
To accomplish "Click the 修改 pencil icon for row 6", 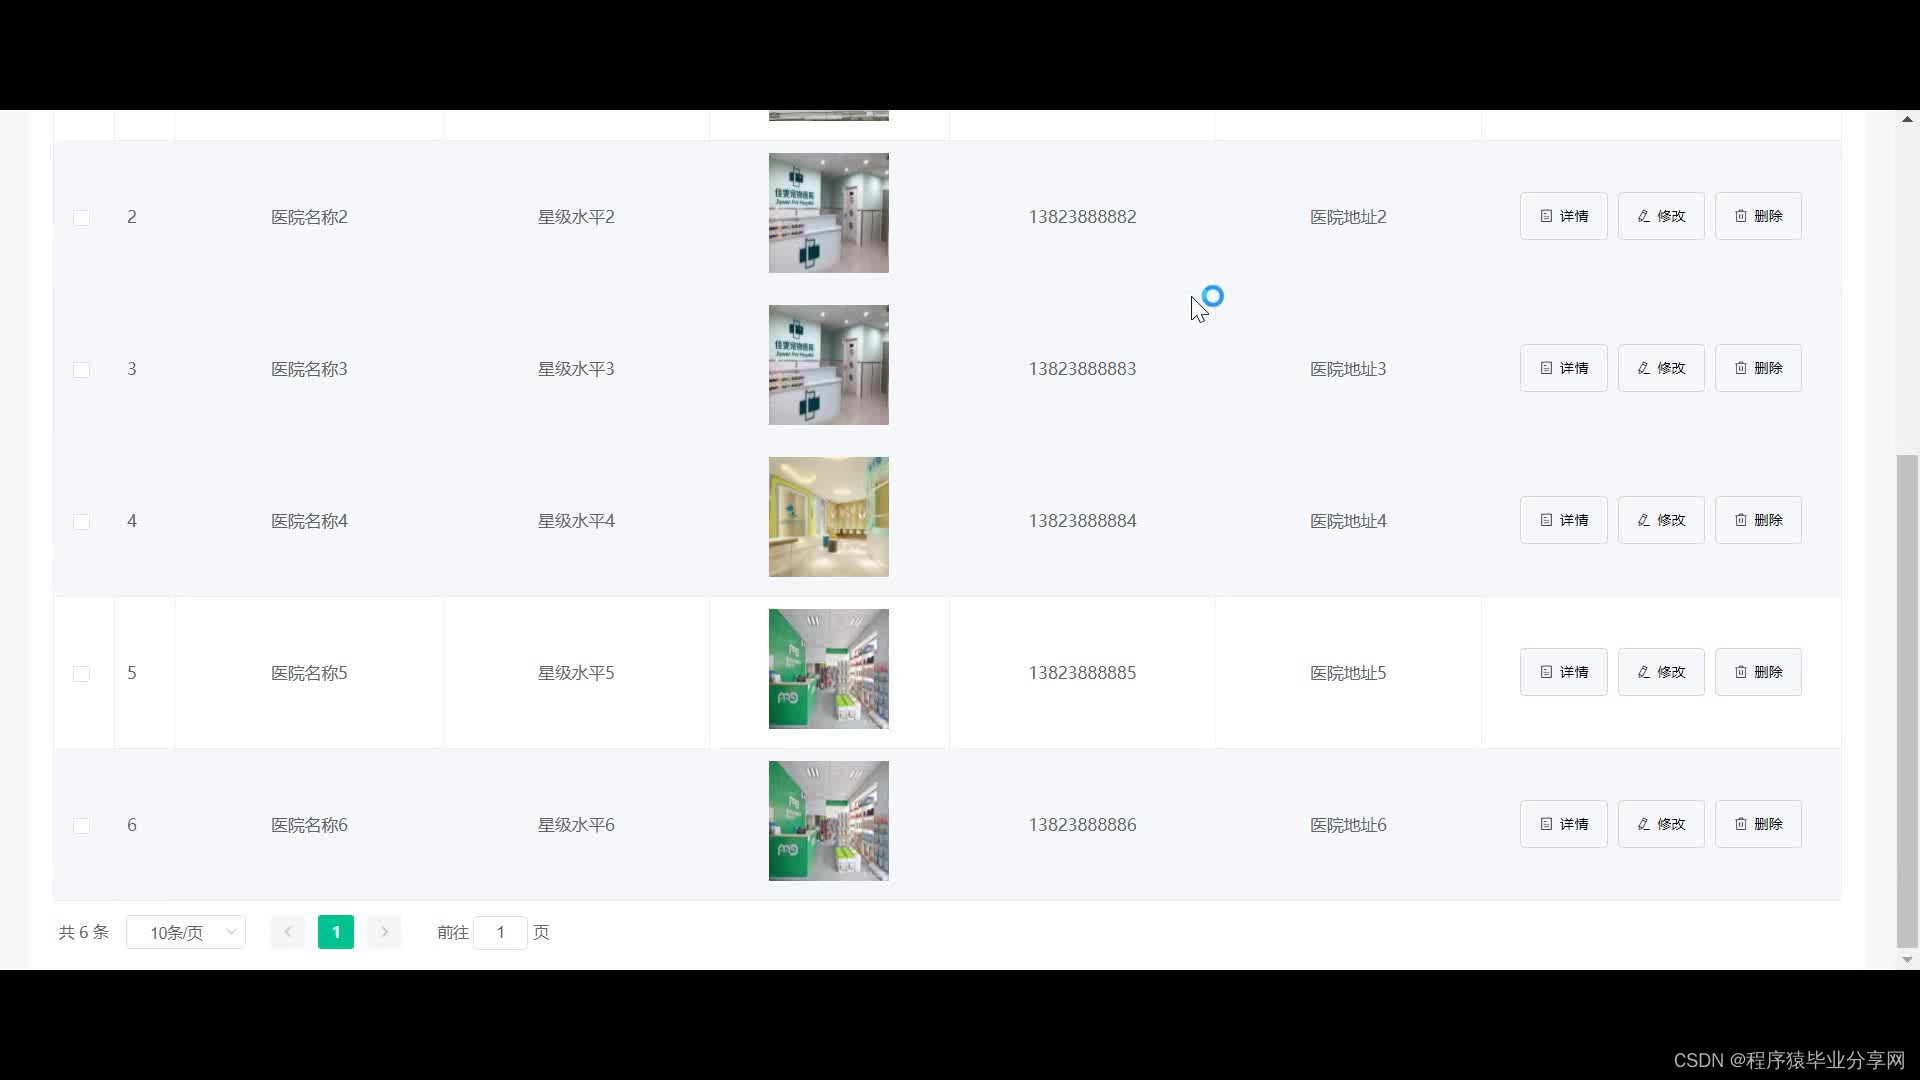I will 1643,824.
